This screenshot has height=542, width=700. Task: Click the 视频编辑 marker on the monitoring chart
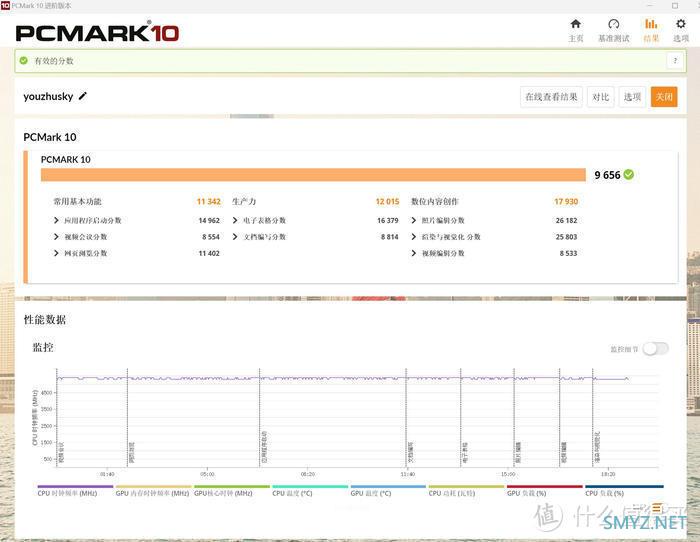click(563, 452)
